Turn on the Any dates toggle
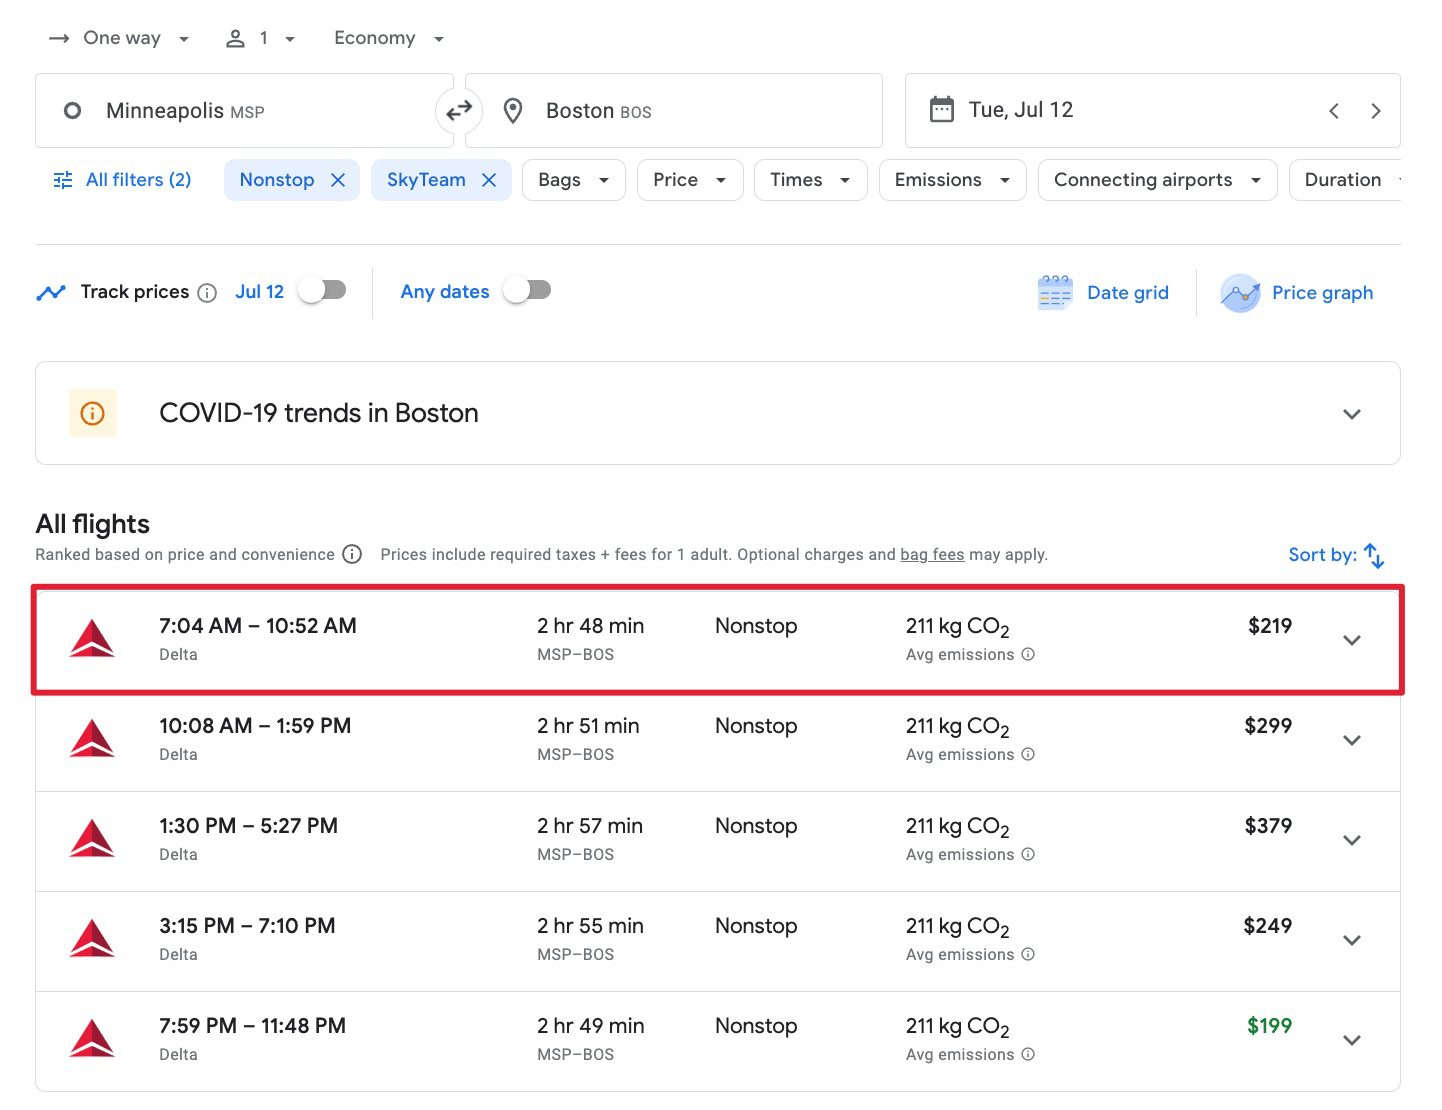Screen dimensions: 1442x1110 (527, 289)
